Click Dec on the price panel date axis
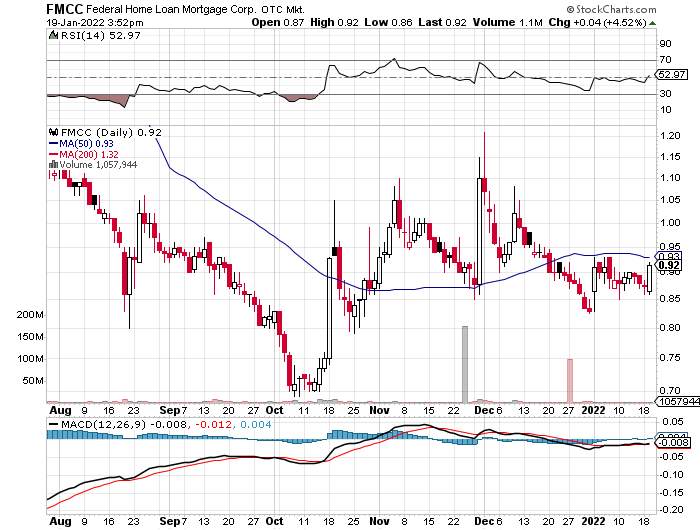The height and width of the screenshot is (530, 700). [x=484, y=410]
